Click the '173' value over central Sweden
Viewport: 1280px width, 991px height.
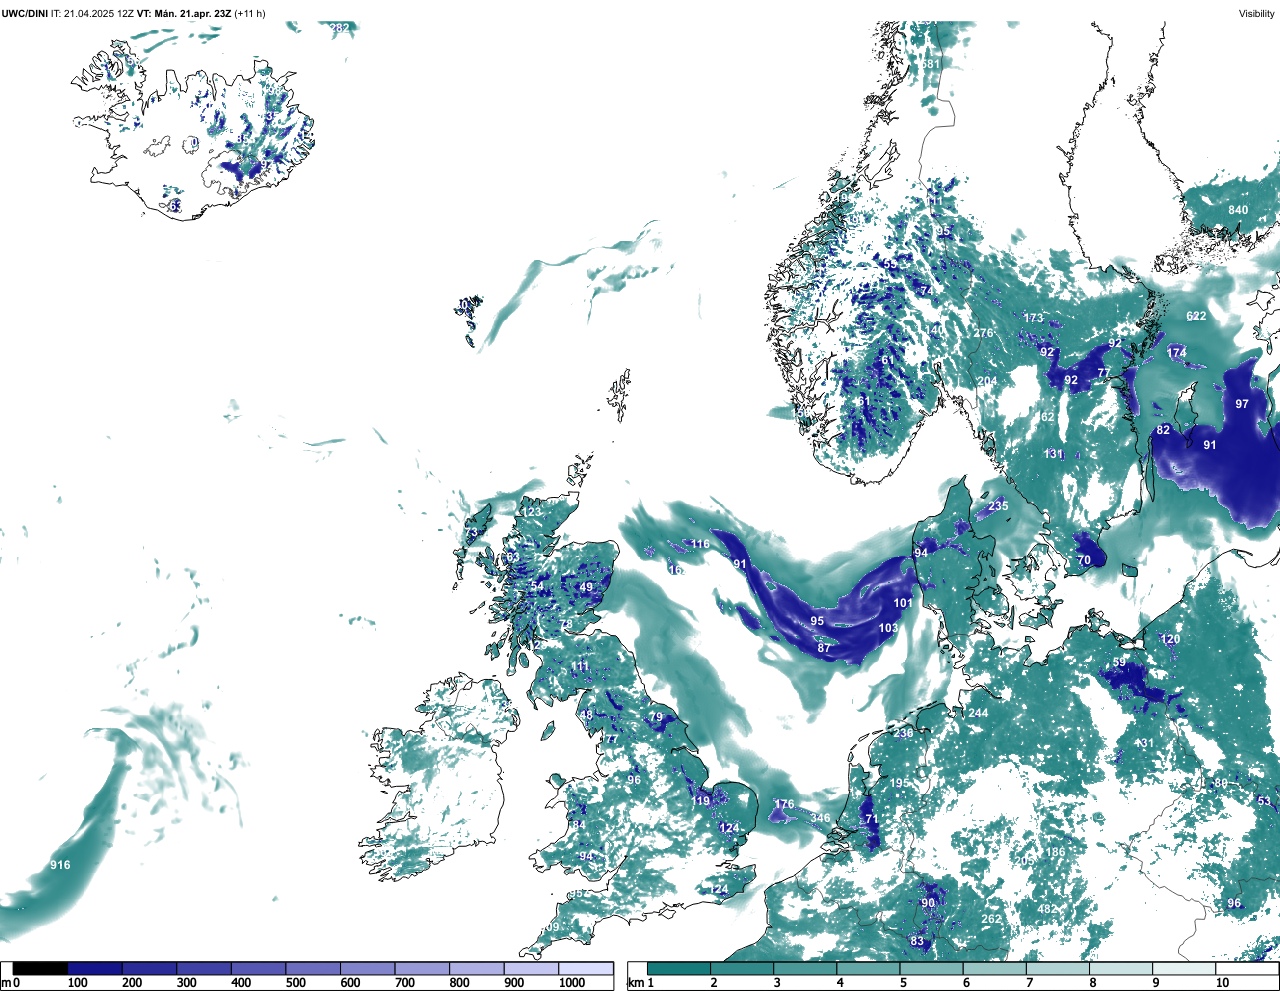tap(1033, 318)
